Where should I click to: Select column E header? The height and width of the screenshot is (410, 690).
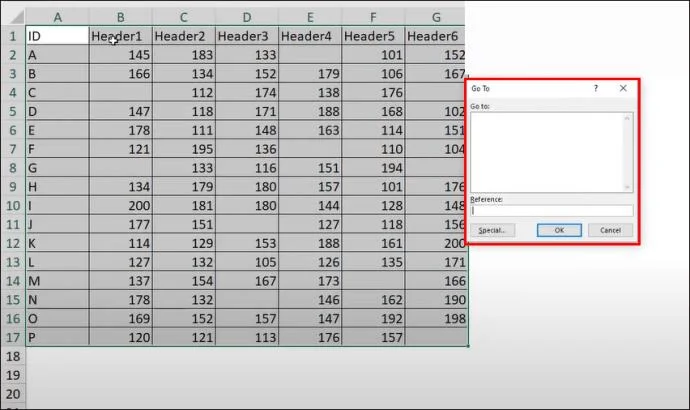(x=310, y=17)
